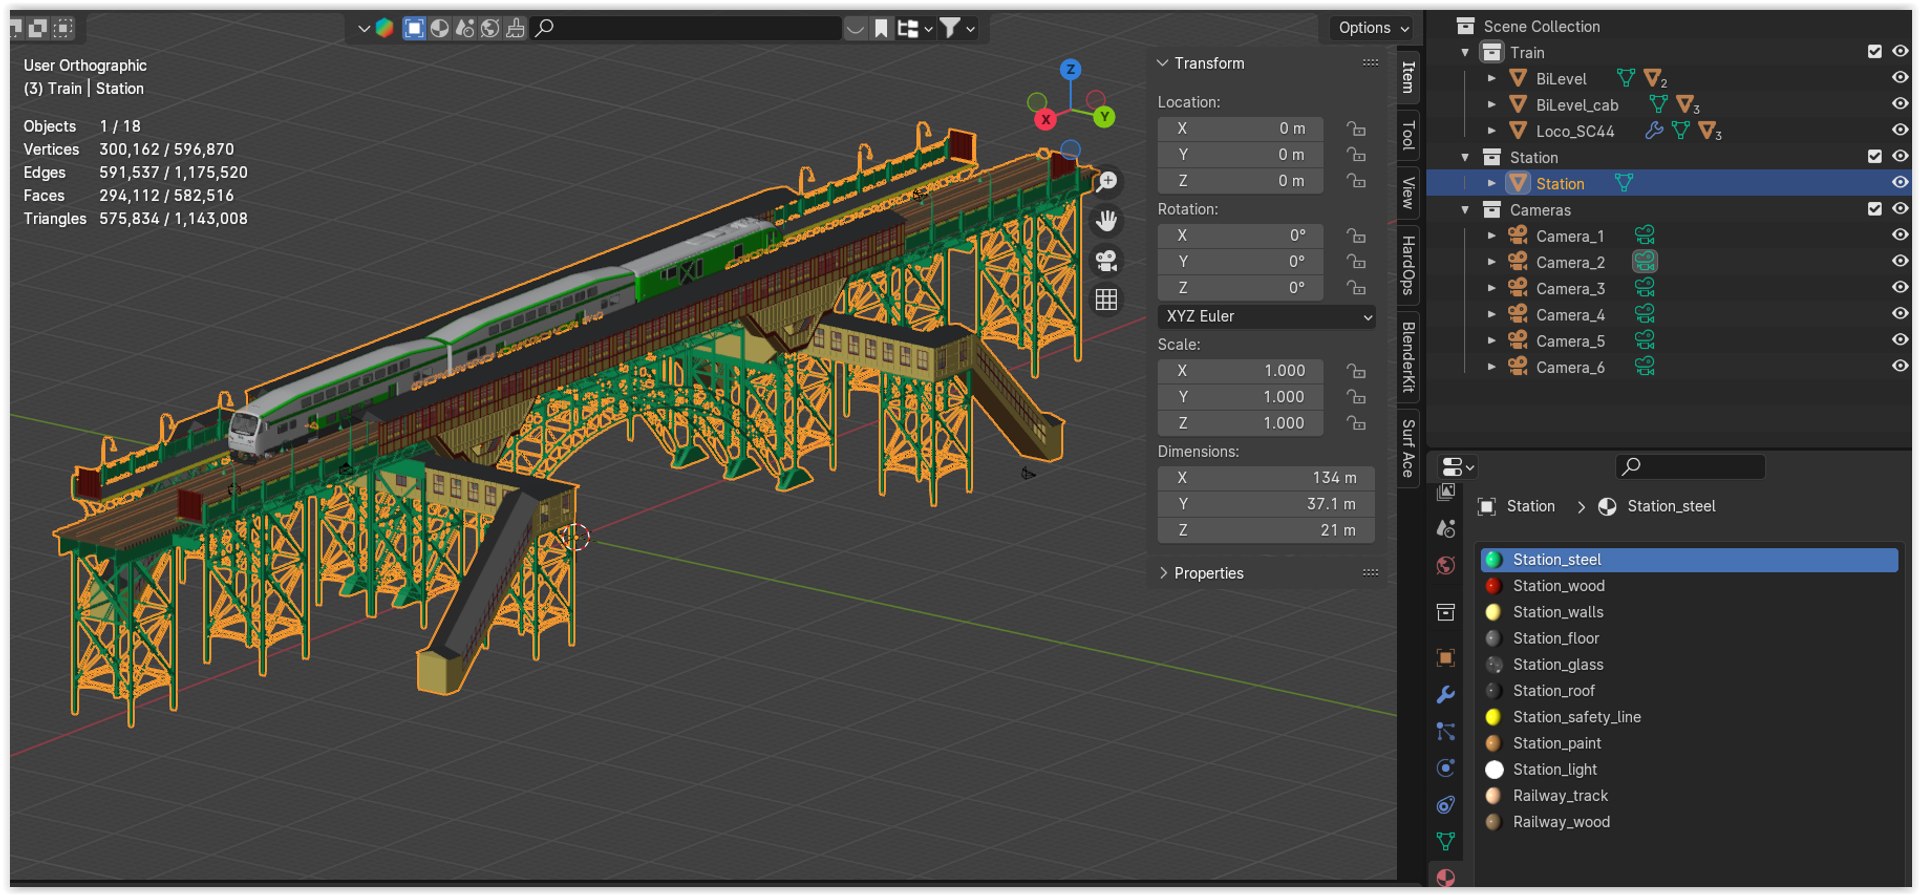Viewport: 1920px width, 895px height.
Task: Uncheck the Cameras collection checkbox
Action: point(1875,209)
